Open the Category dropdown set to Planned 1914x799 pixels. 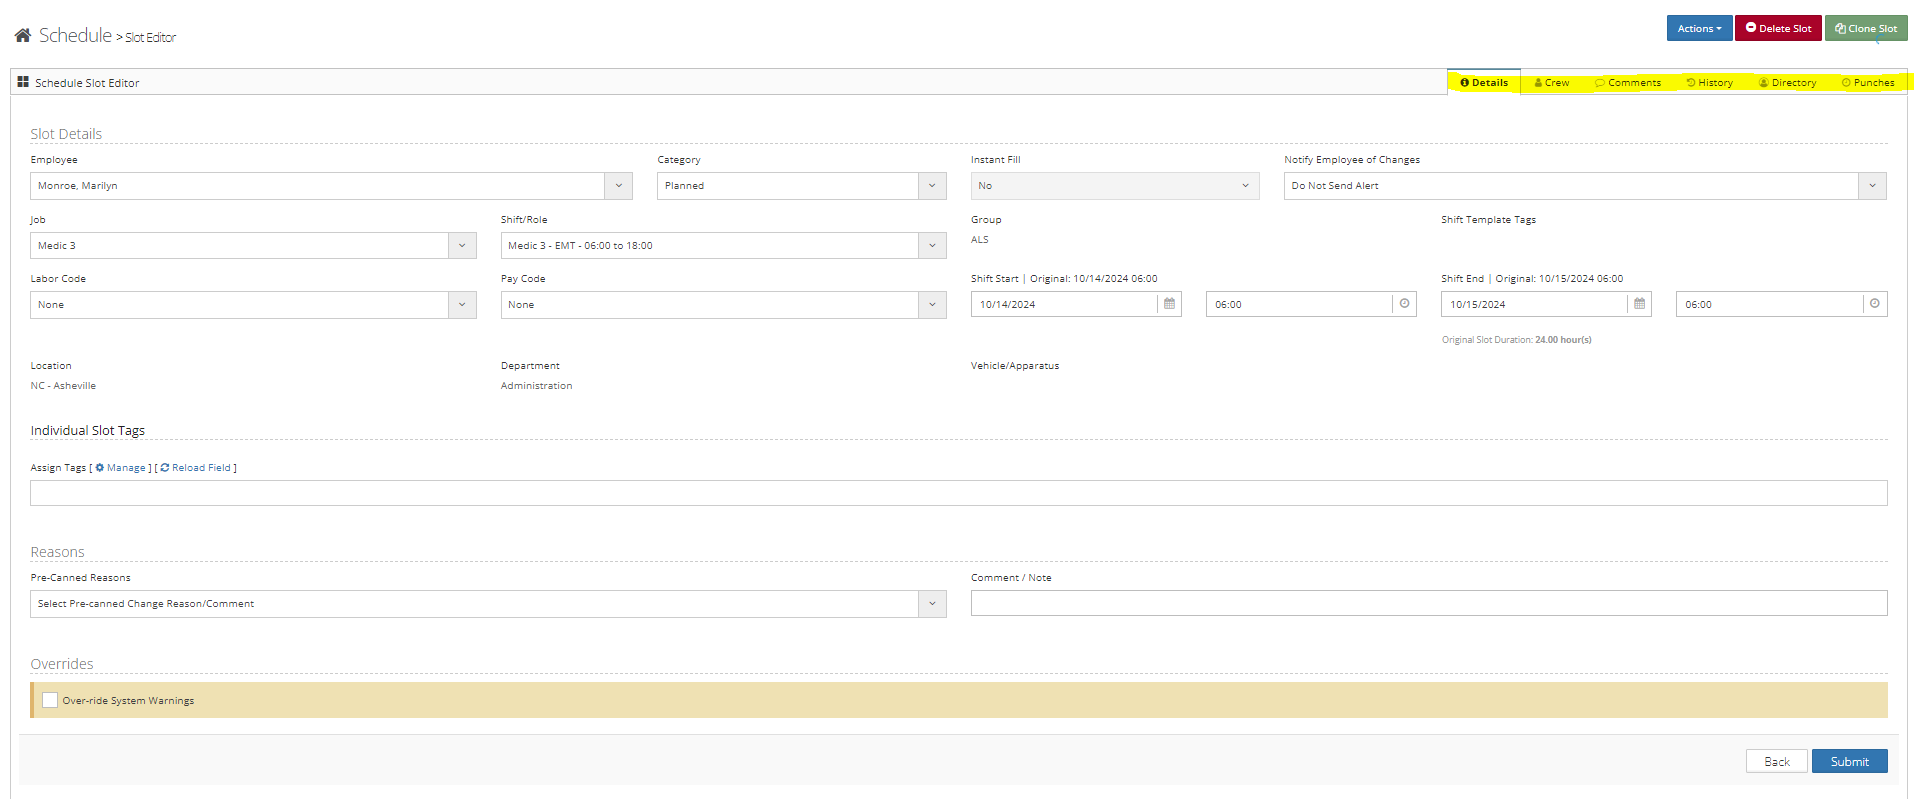click(x=931, y=186)
